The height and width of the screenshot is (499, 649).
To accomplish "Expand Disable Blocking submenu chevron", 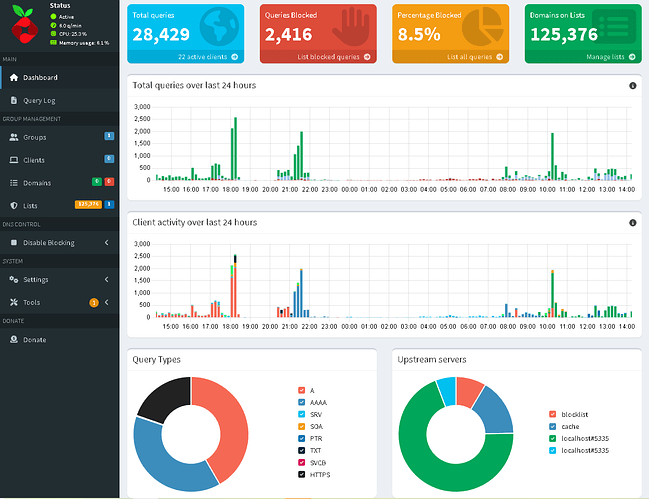I will tap(106, 242).
